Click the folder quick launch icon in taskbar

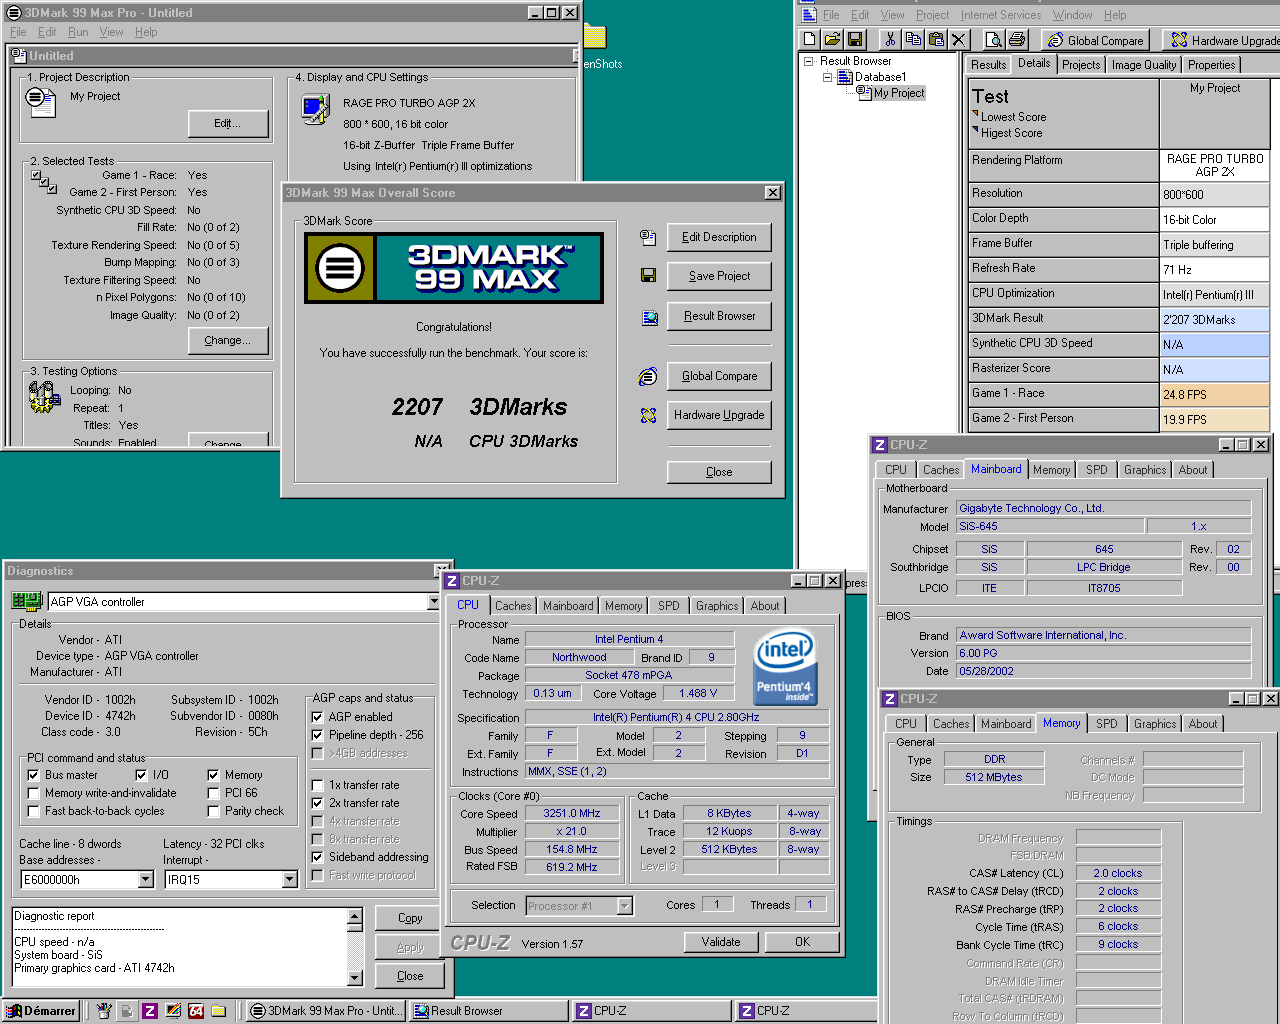click(219, 1011)
